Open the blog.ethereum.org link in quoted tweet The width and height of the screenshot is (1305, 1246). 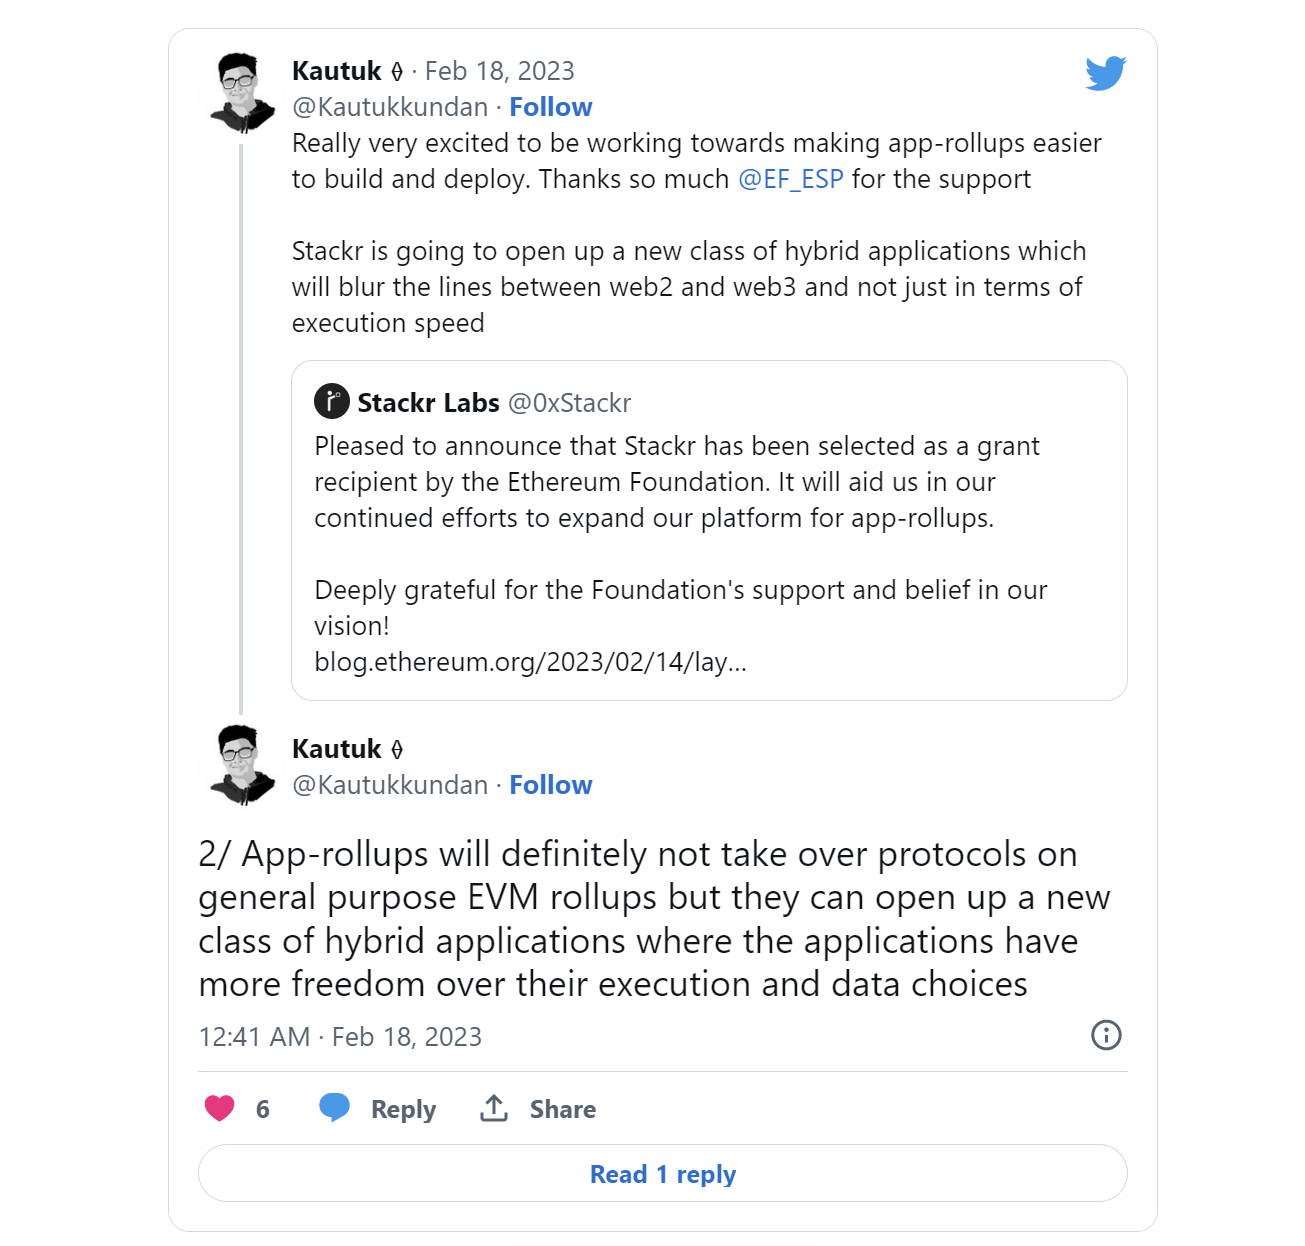pos(530,662)
